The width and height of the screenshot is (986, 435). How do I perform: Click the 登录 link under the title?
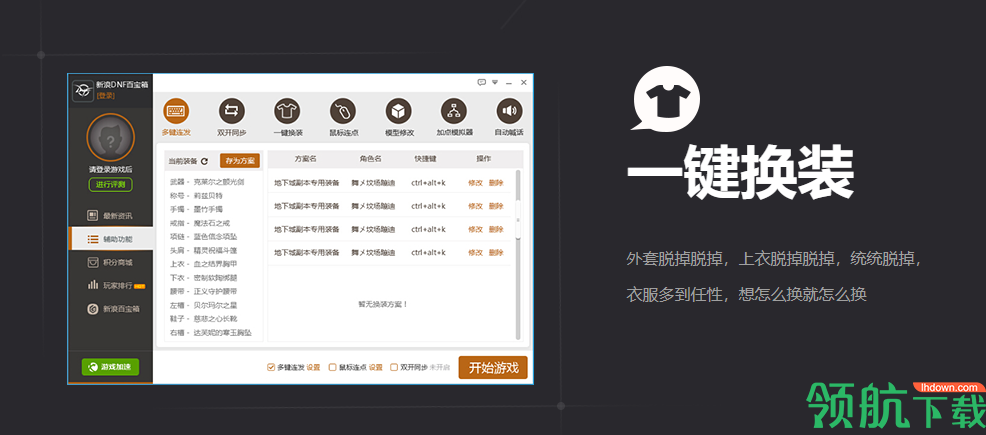pyautogui.click(x=106, y=96)
